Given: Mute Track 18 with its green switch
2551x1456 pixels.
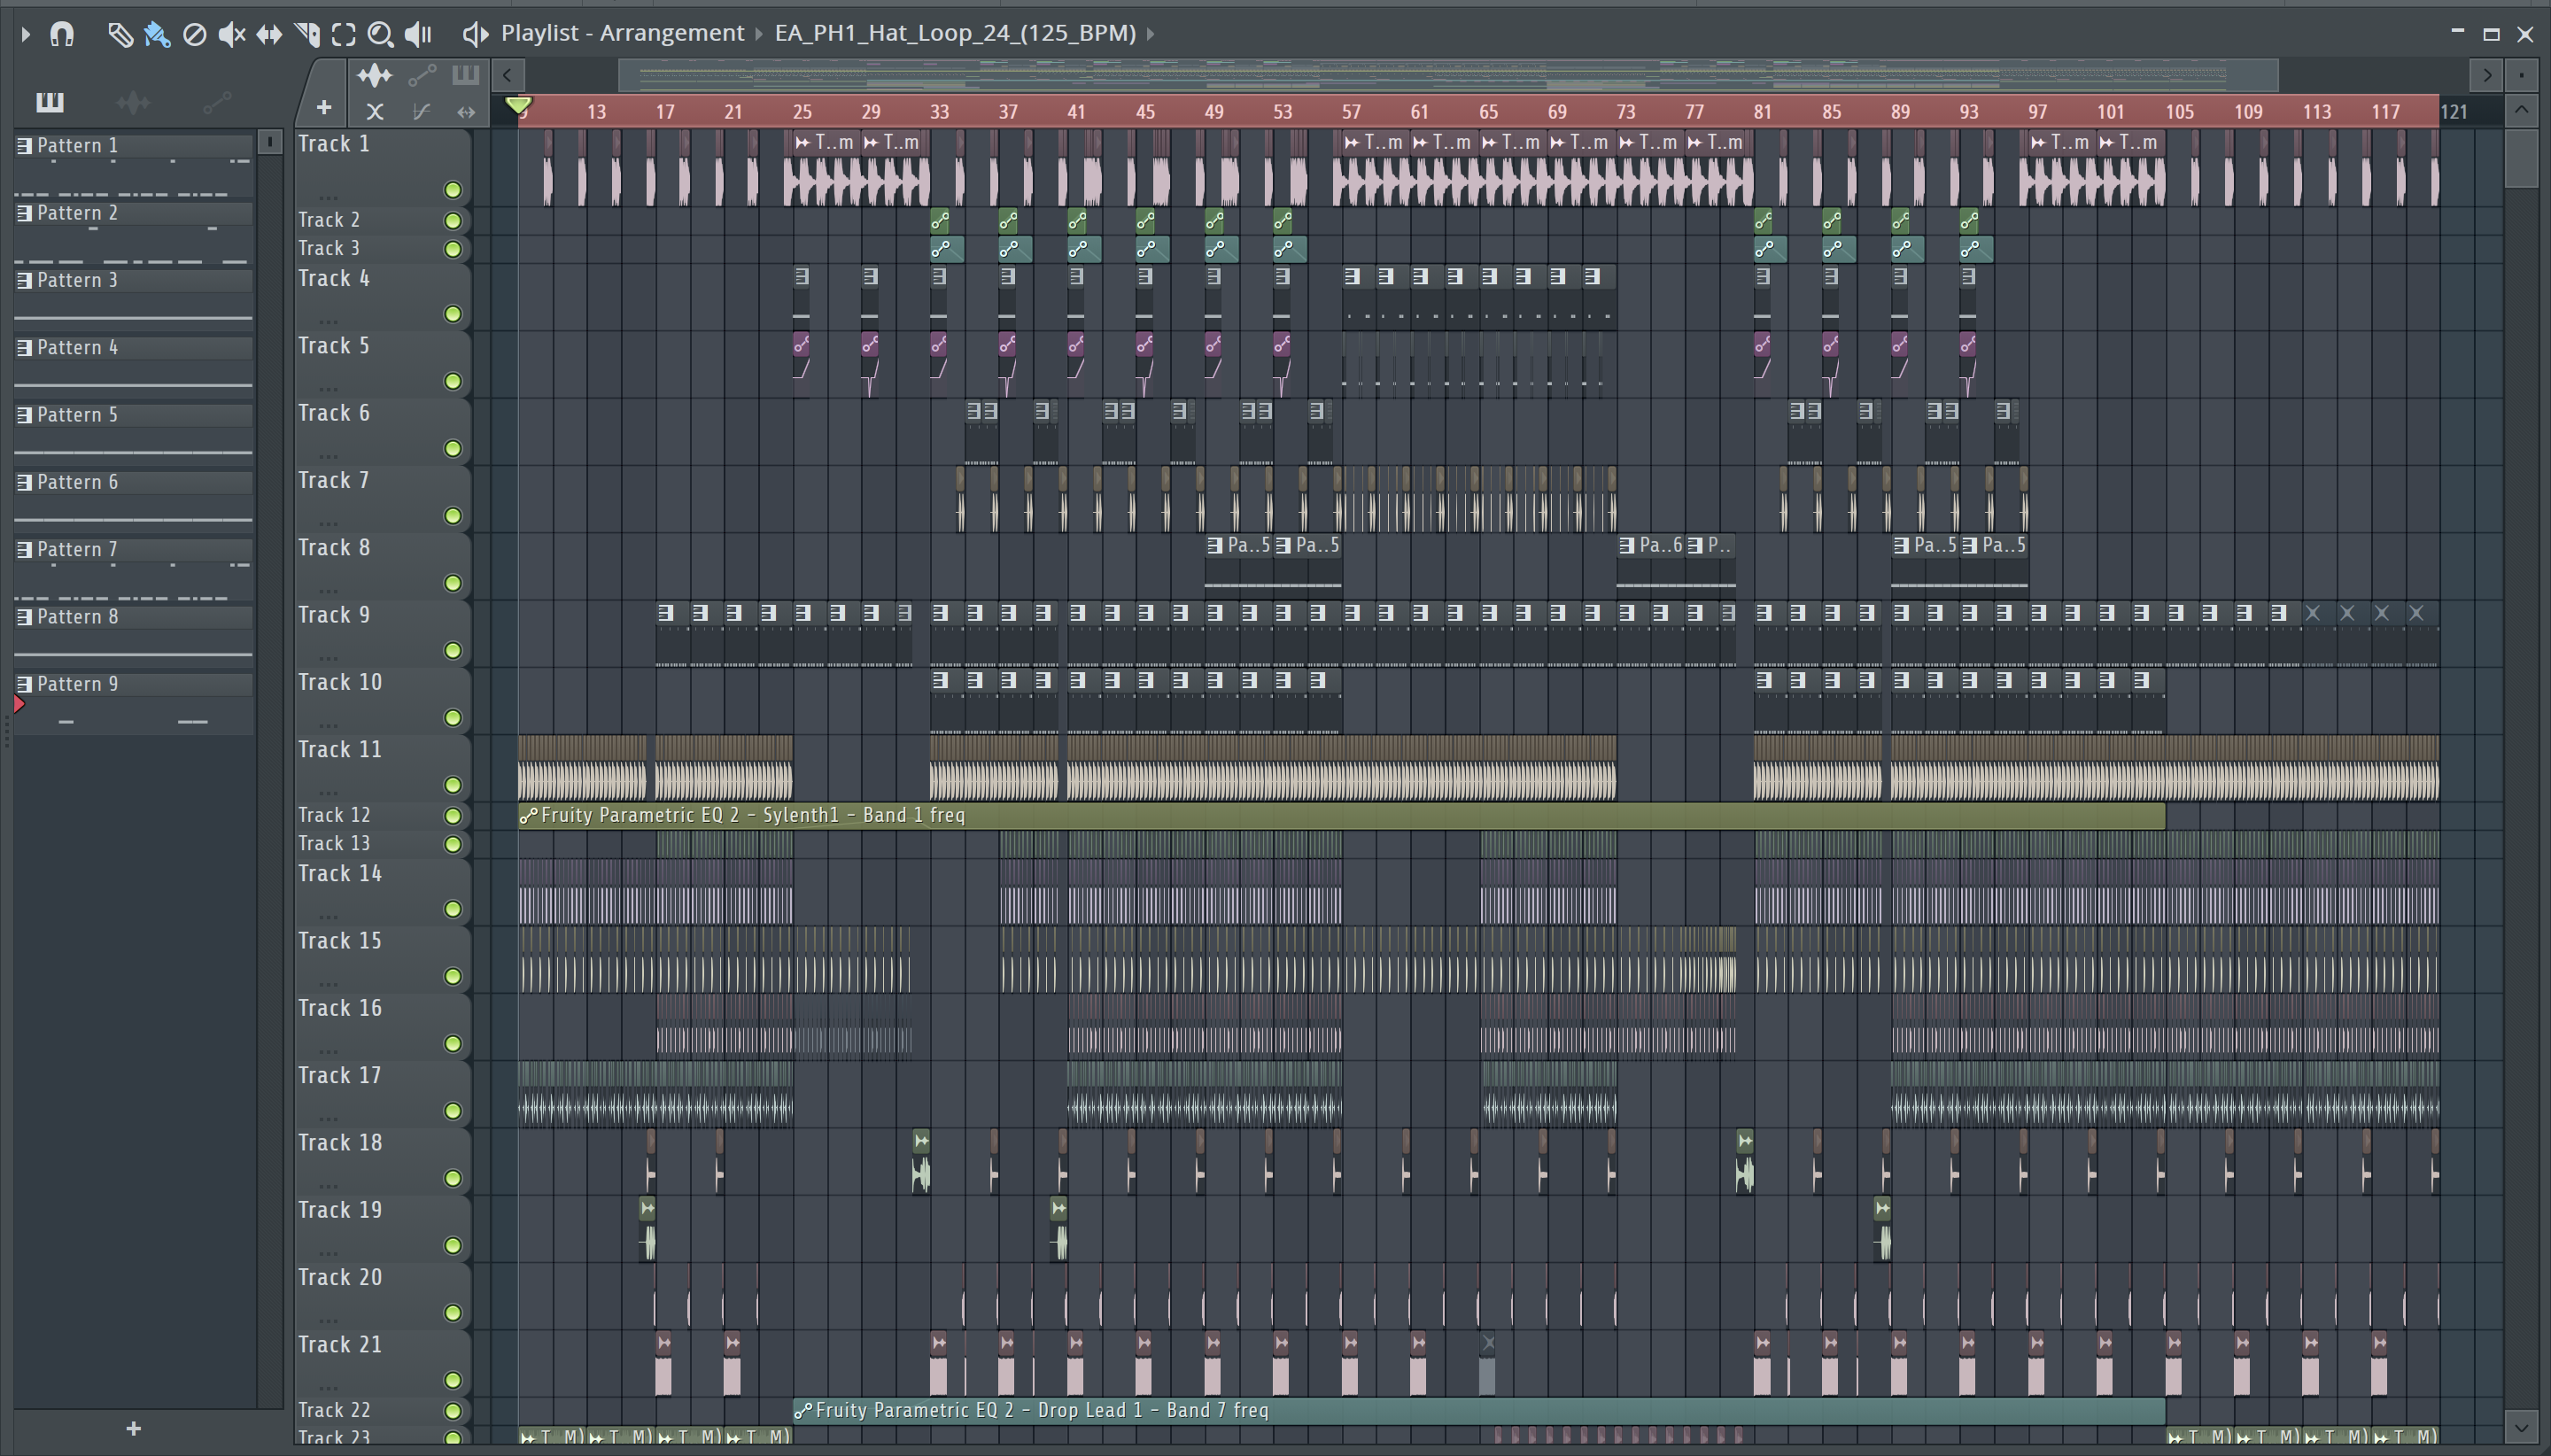Looking at the screenshot, I should tap(453, 1178).
